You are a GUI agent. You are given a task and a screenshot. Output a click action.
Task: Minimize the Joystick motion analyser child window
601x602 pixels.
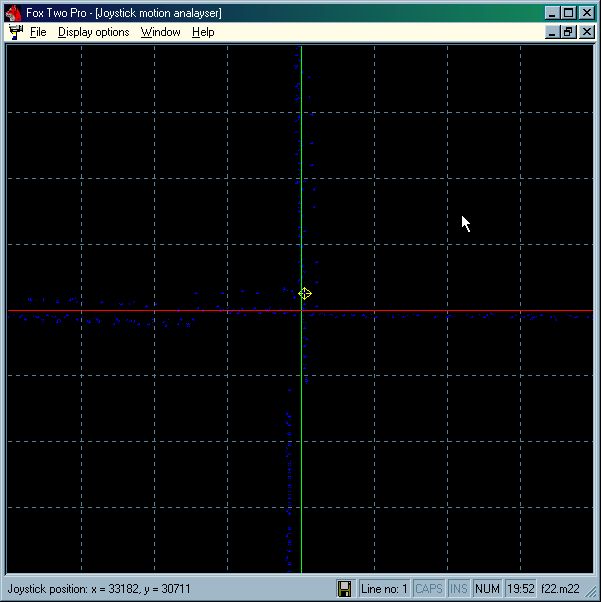[x=552, y=32]
